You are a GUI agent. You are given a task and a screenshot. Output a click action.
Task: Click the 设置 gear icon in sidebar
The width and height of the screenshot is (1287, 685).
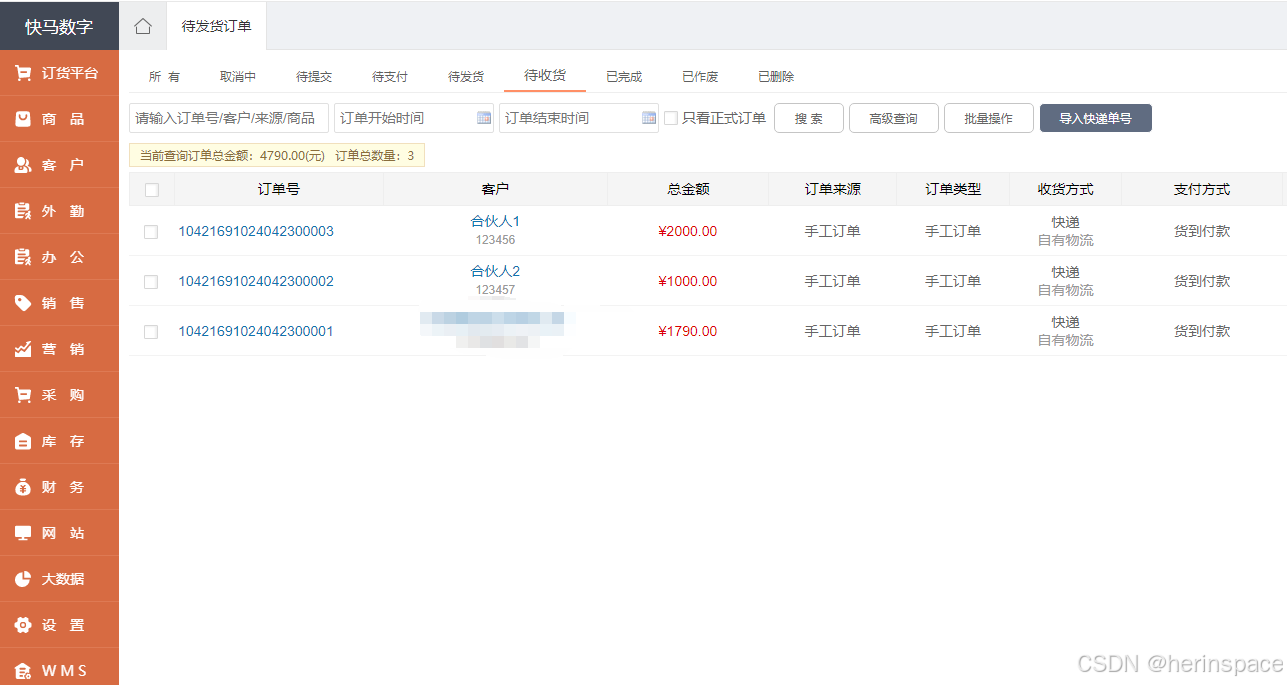pos(23,625)
